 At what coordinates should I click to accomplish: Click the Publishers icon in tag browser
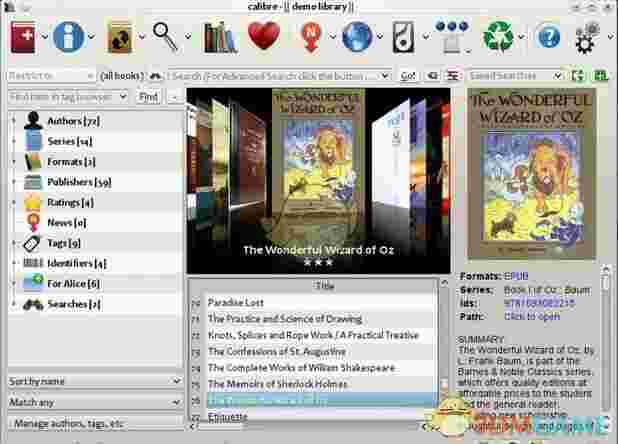coord(33,182)
